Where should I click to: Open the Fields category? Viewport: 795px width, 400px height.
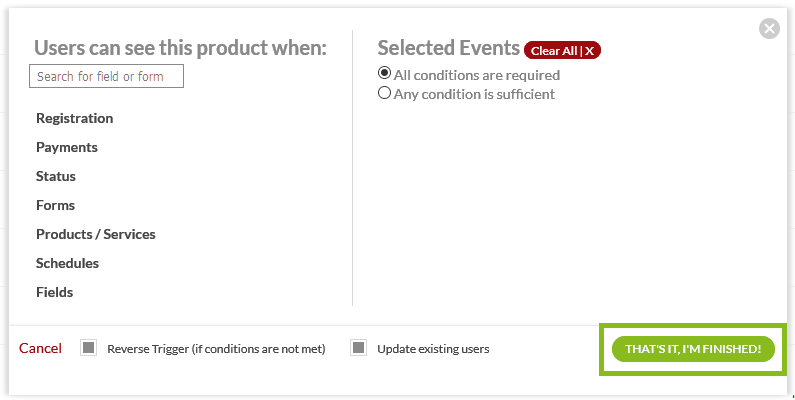point(54,292)
